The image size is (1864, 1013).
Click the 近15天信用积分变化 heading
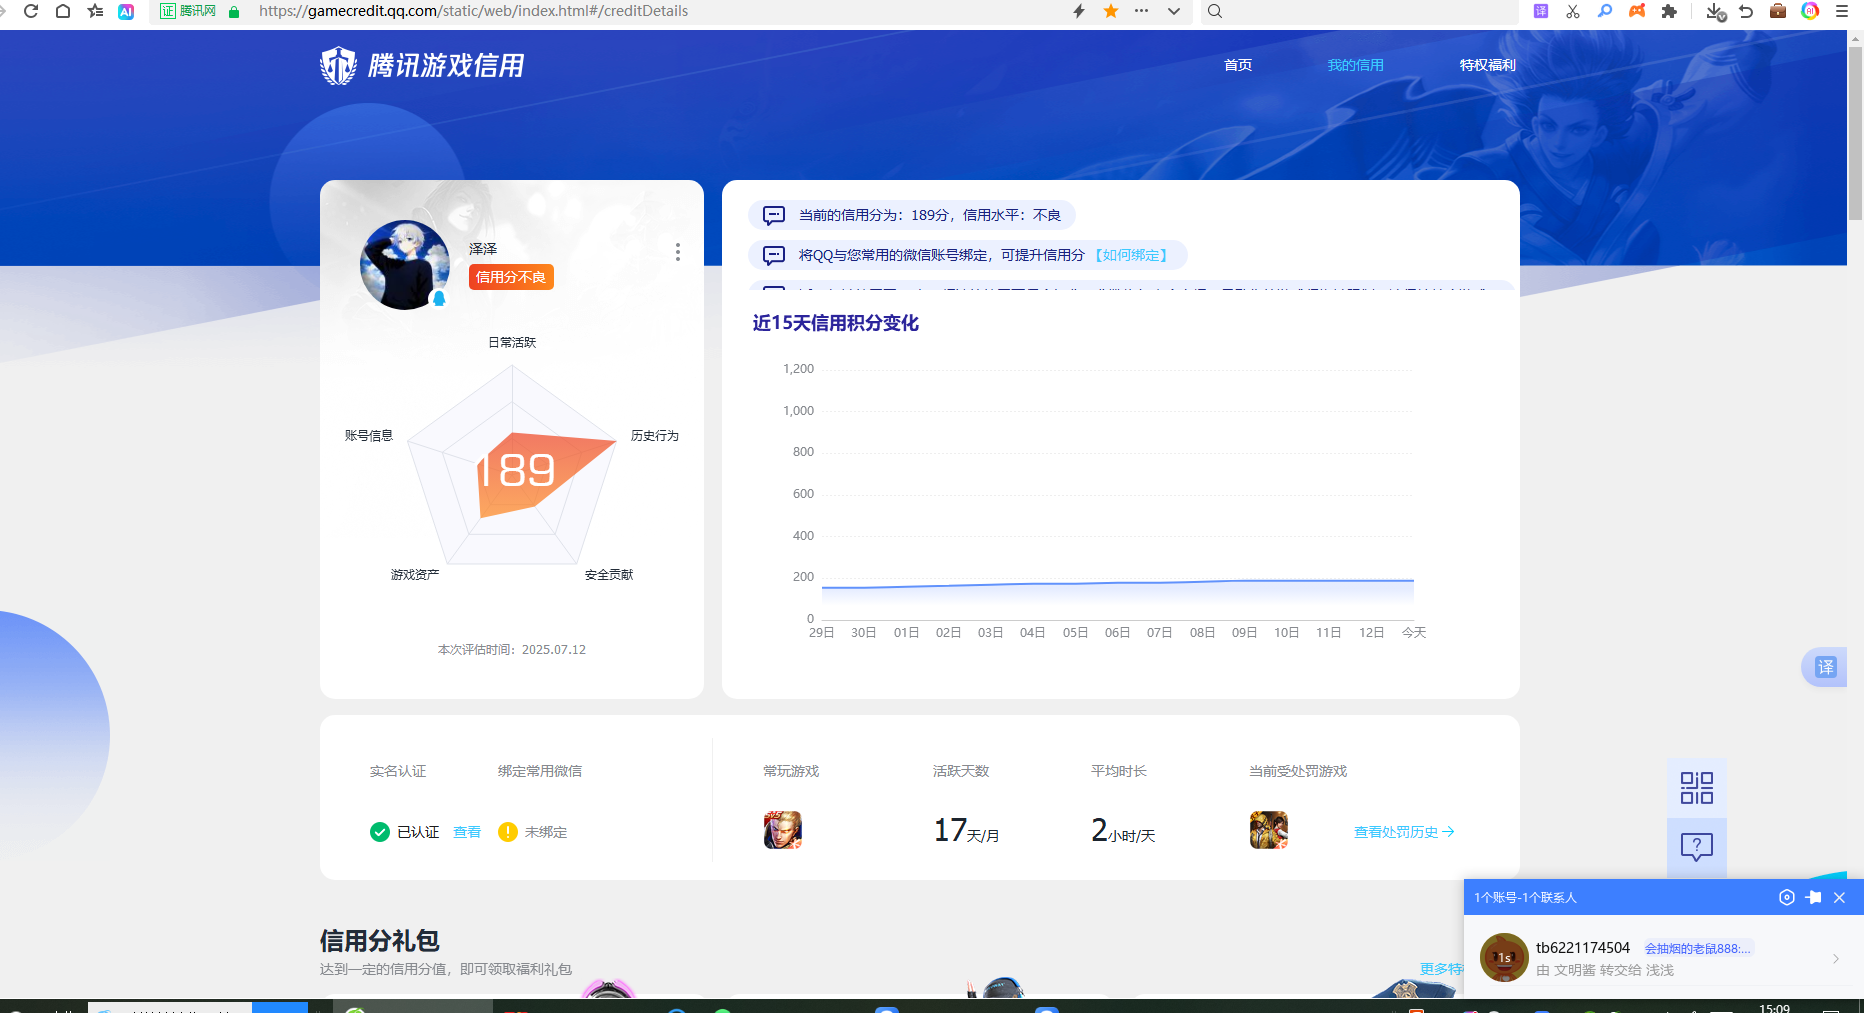(835, 323)
